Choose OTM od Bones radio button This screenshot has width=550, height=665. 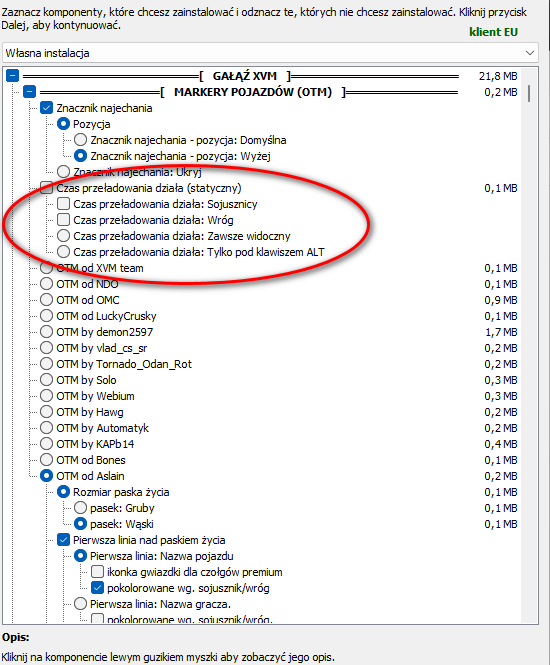[47, 460]
